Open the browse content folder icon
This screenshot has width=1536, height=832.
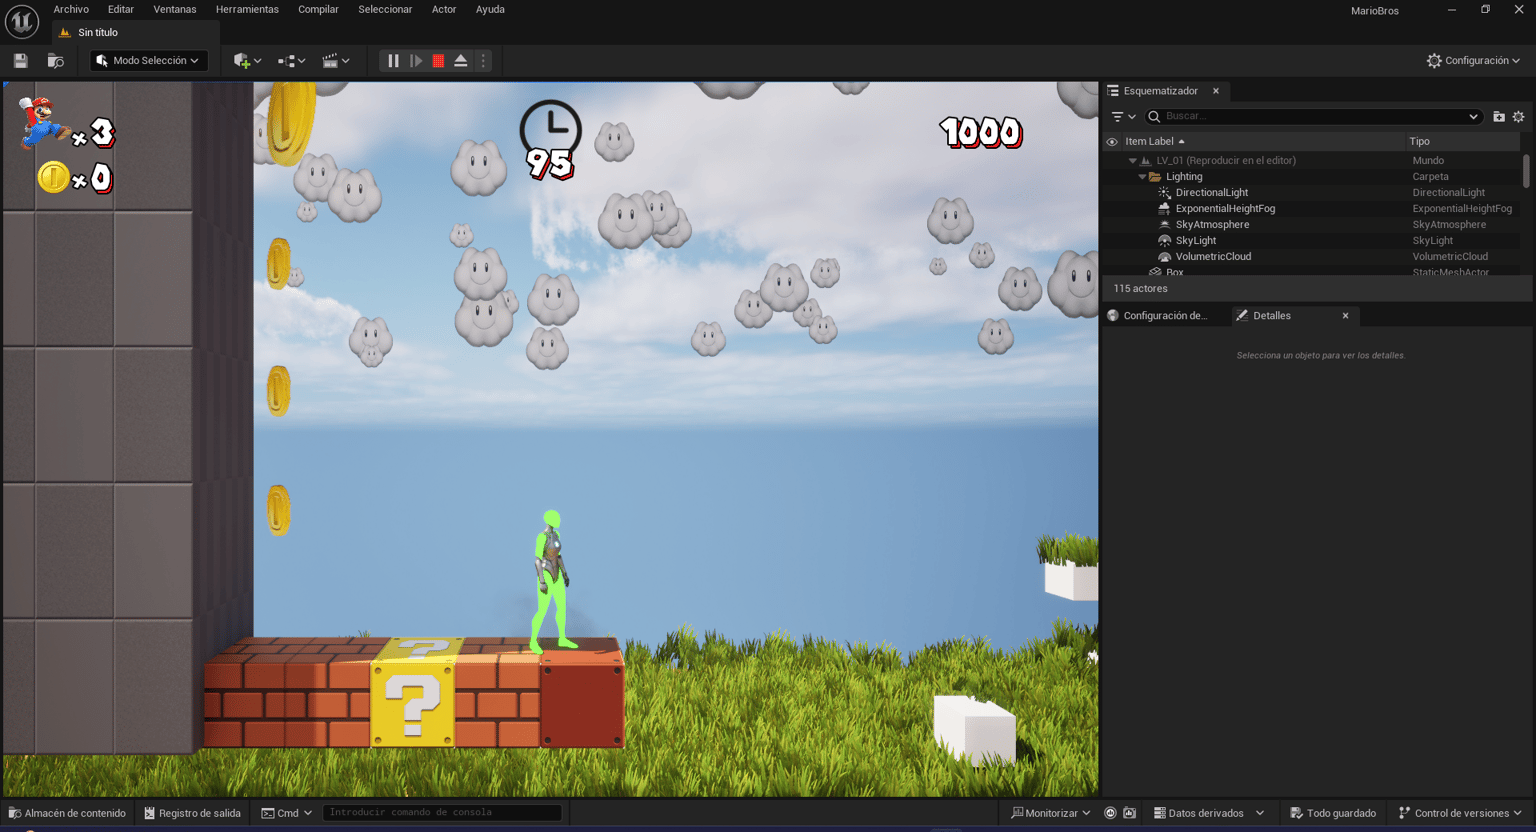(55, 61)
